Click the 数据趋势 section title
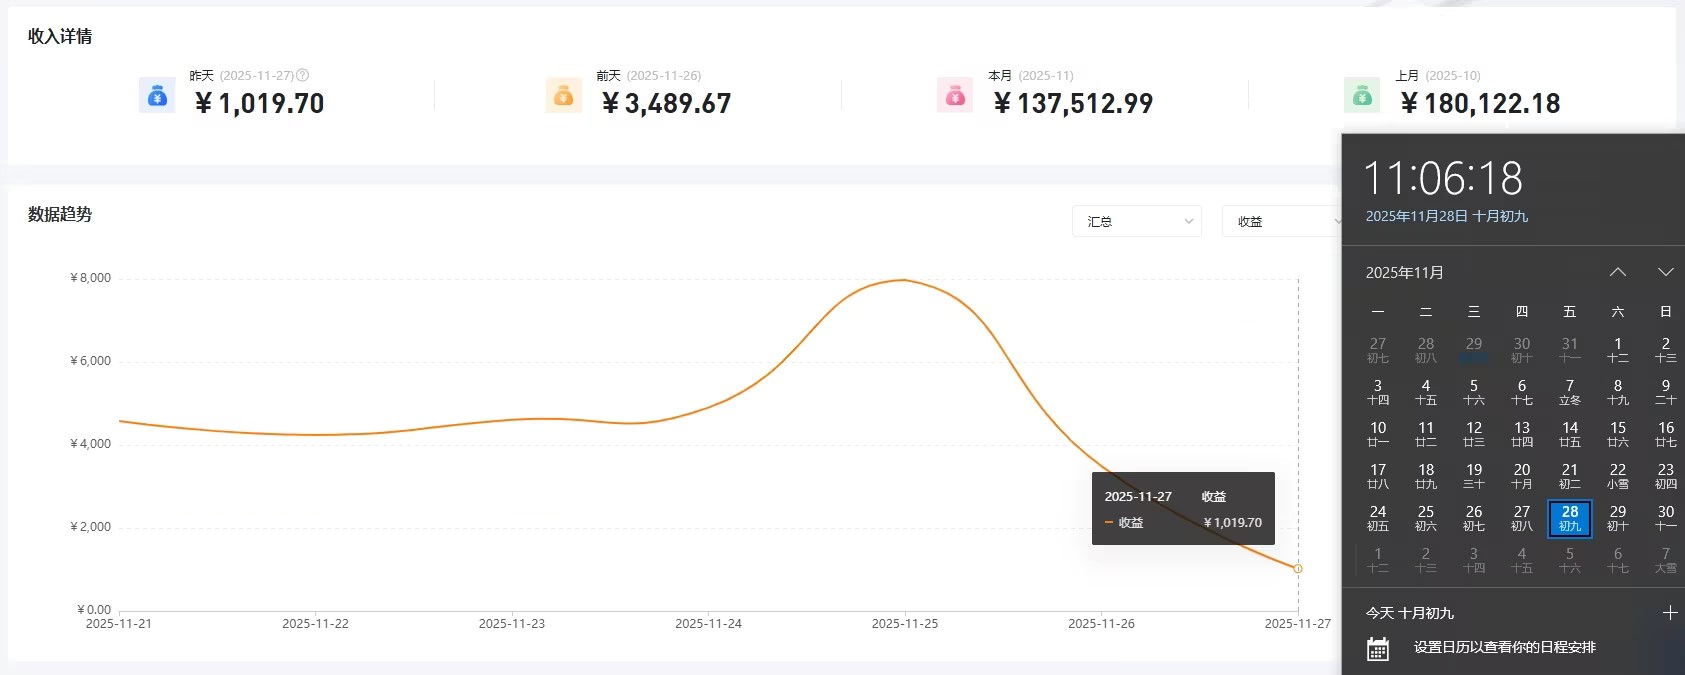Viewport: 1685px width, 675px height. click(59, 214)
